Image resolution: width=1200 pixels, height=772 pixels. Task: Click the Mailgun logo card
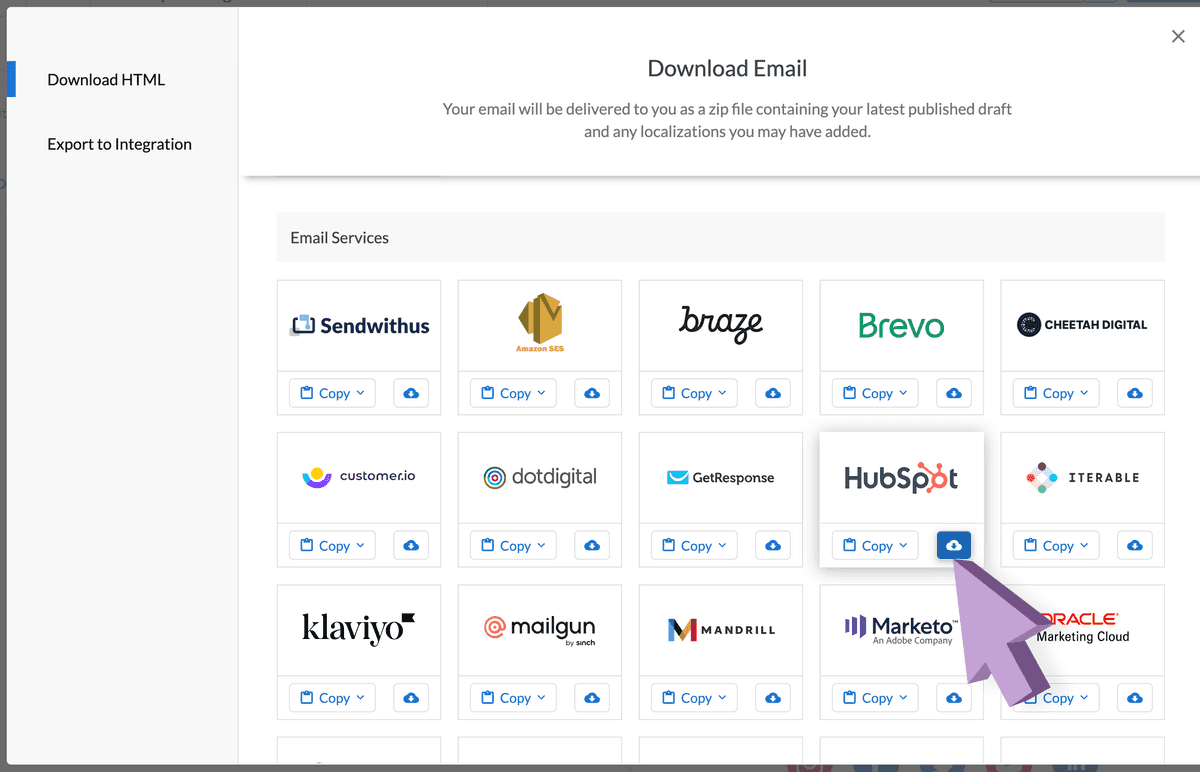point(540,629)
